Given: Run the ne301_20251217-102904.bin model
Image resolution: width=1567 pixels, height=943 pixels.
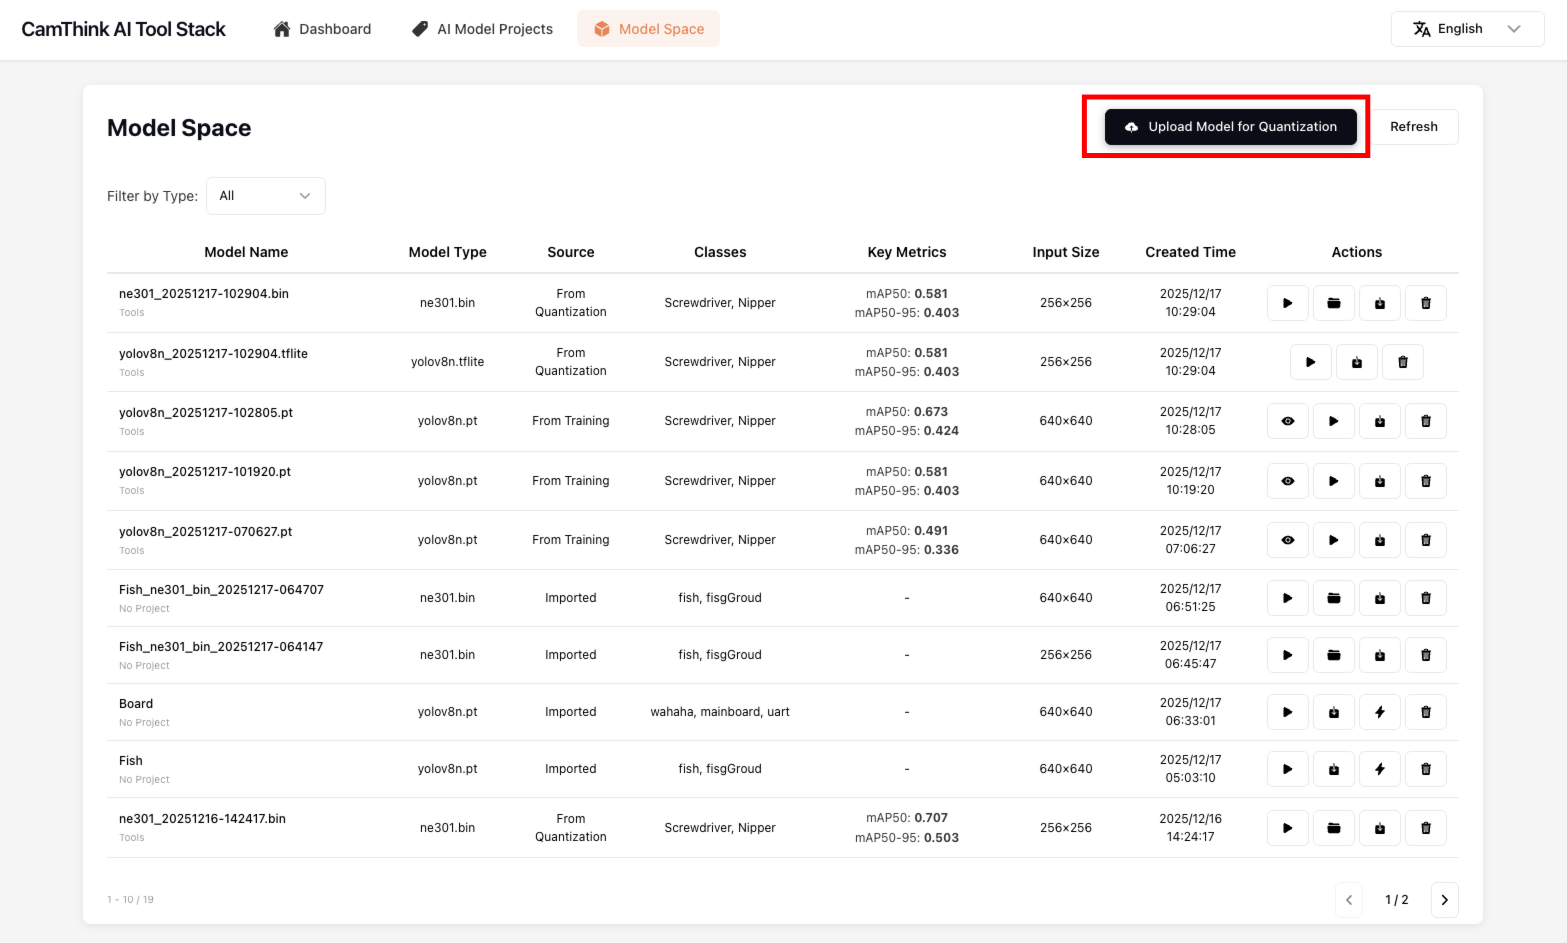Looking at the screenshot, I should pyautogui.click(x=1287, y=302).
